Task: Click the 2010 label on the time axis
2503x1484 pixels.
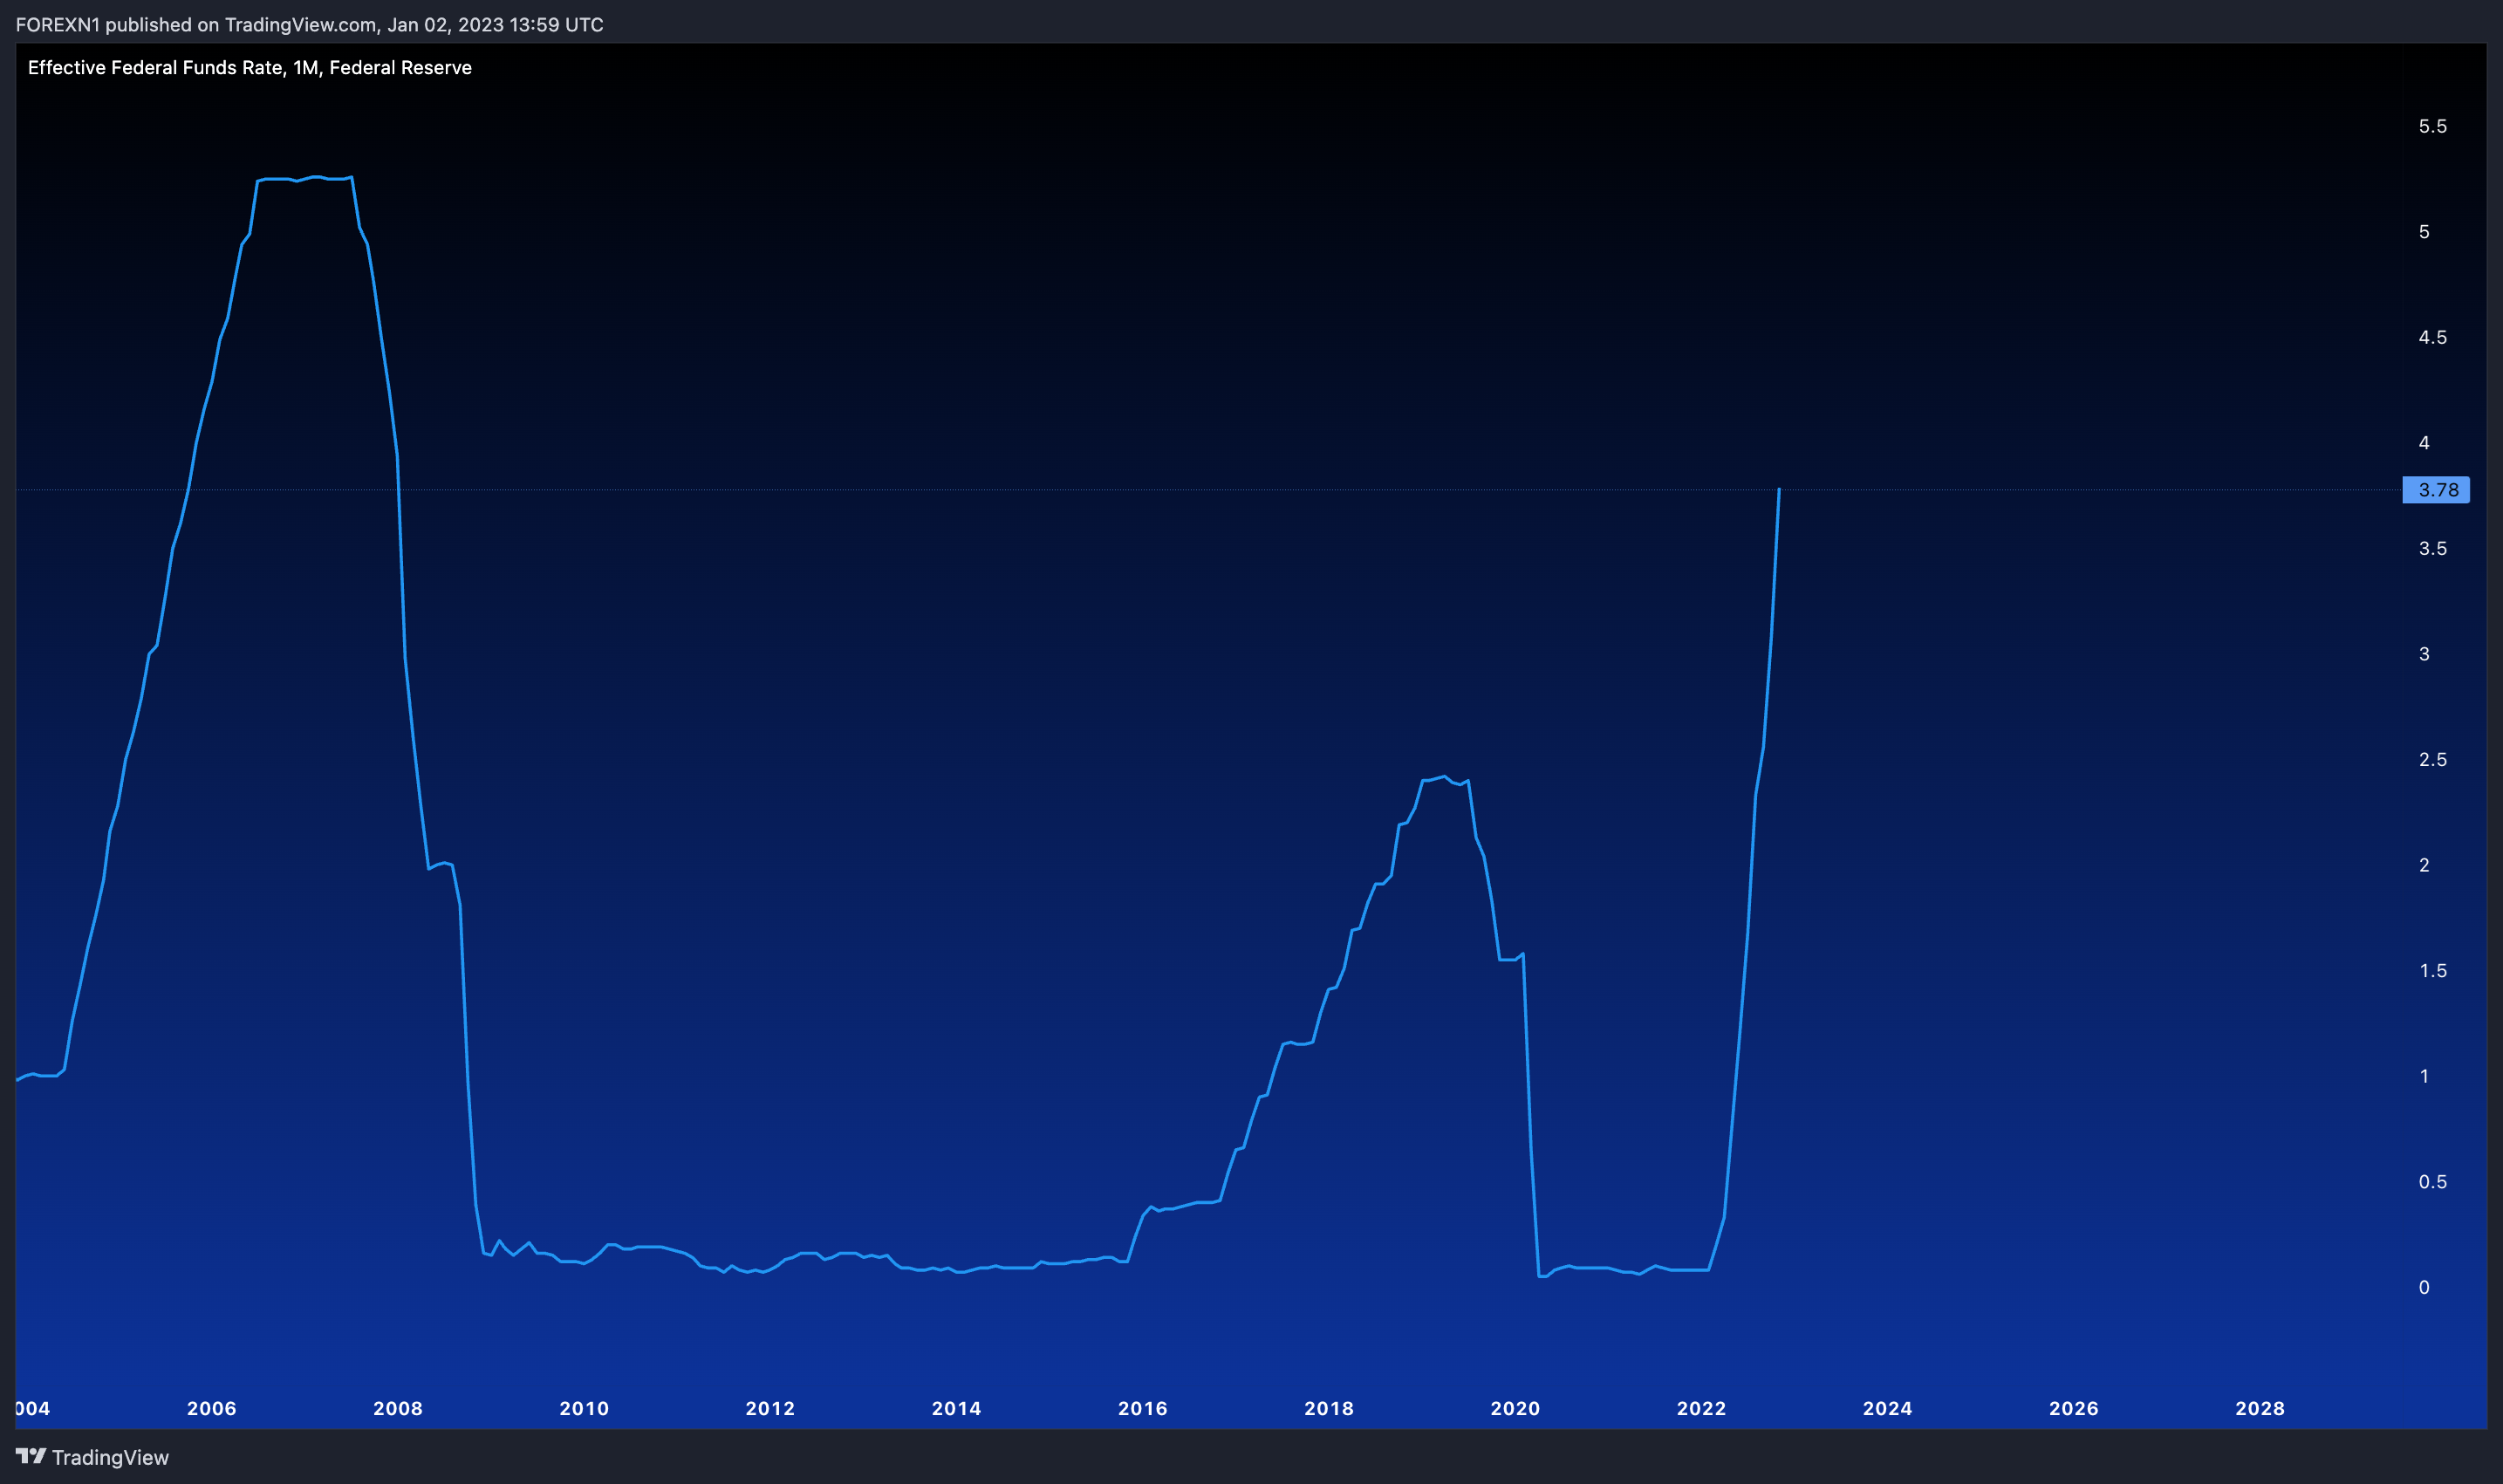Action: point(584,1408)
